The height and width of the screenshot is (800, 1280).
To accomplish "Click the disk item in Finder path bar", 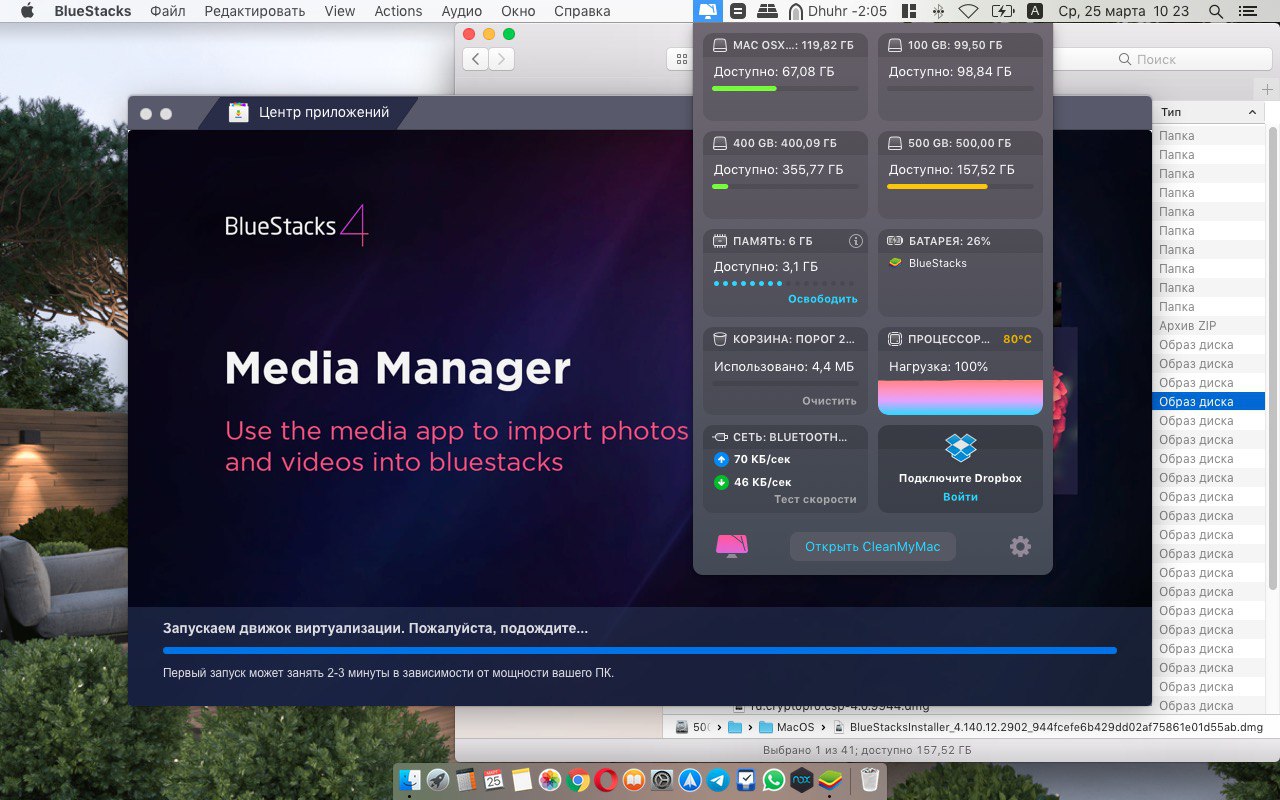I will pyautogui.click(x=693, y=727).
